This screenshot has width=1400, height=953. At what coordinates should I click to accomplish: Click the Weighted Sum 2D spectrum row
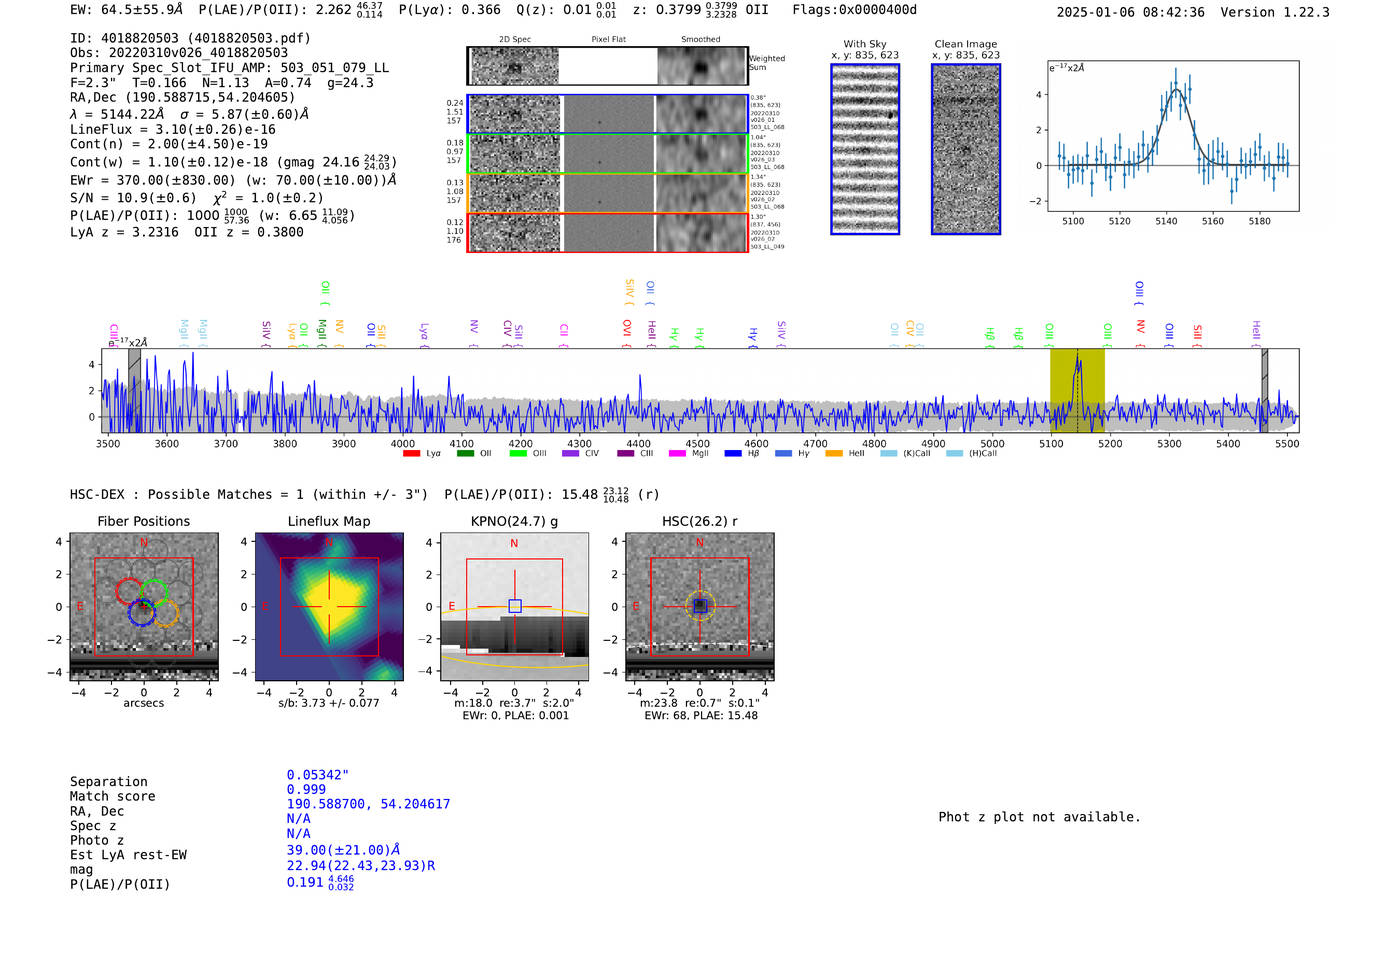click(x=607, y=66)
